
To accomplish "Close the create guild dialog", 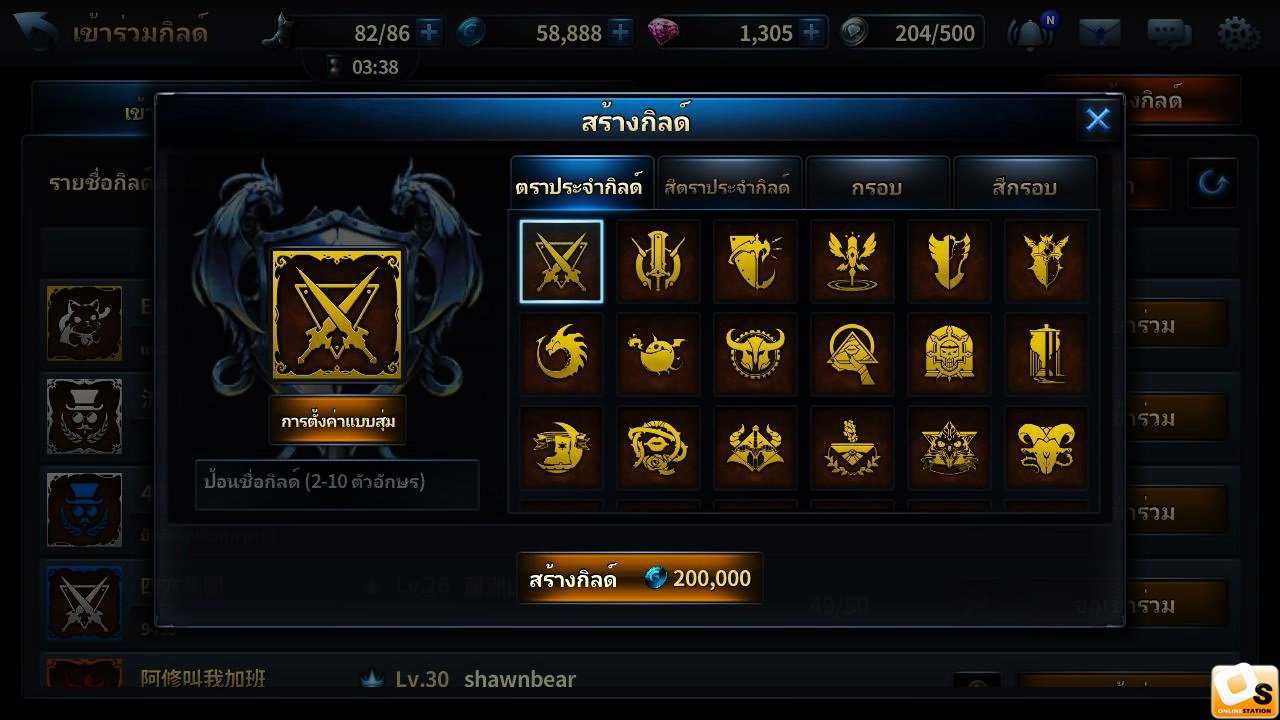I will 1097,120.
